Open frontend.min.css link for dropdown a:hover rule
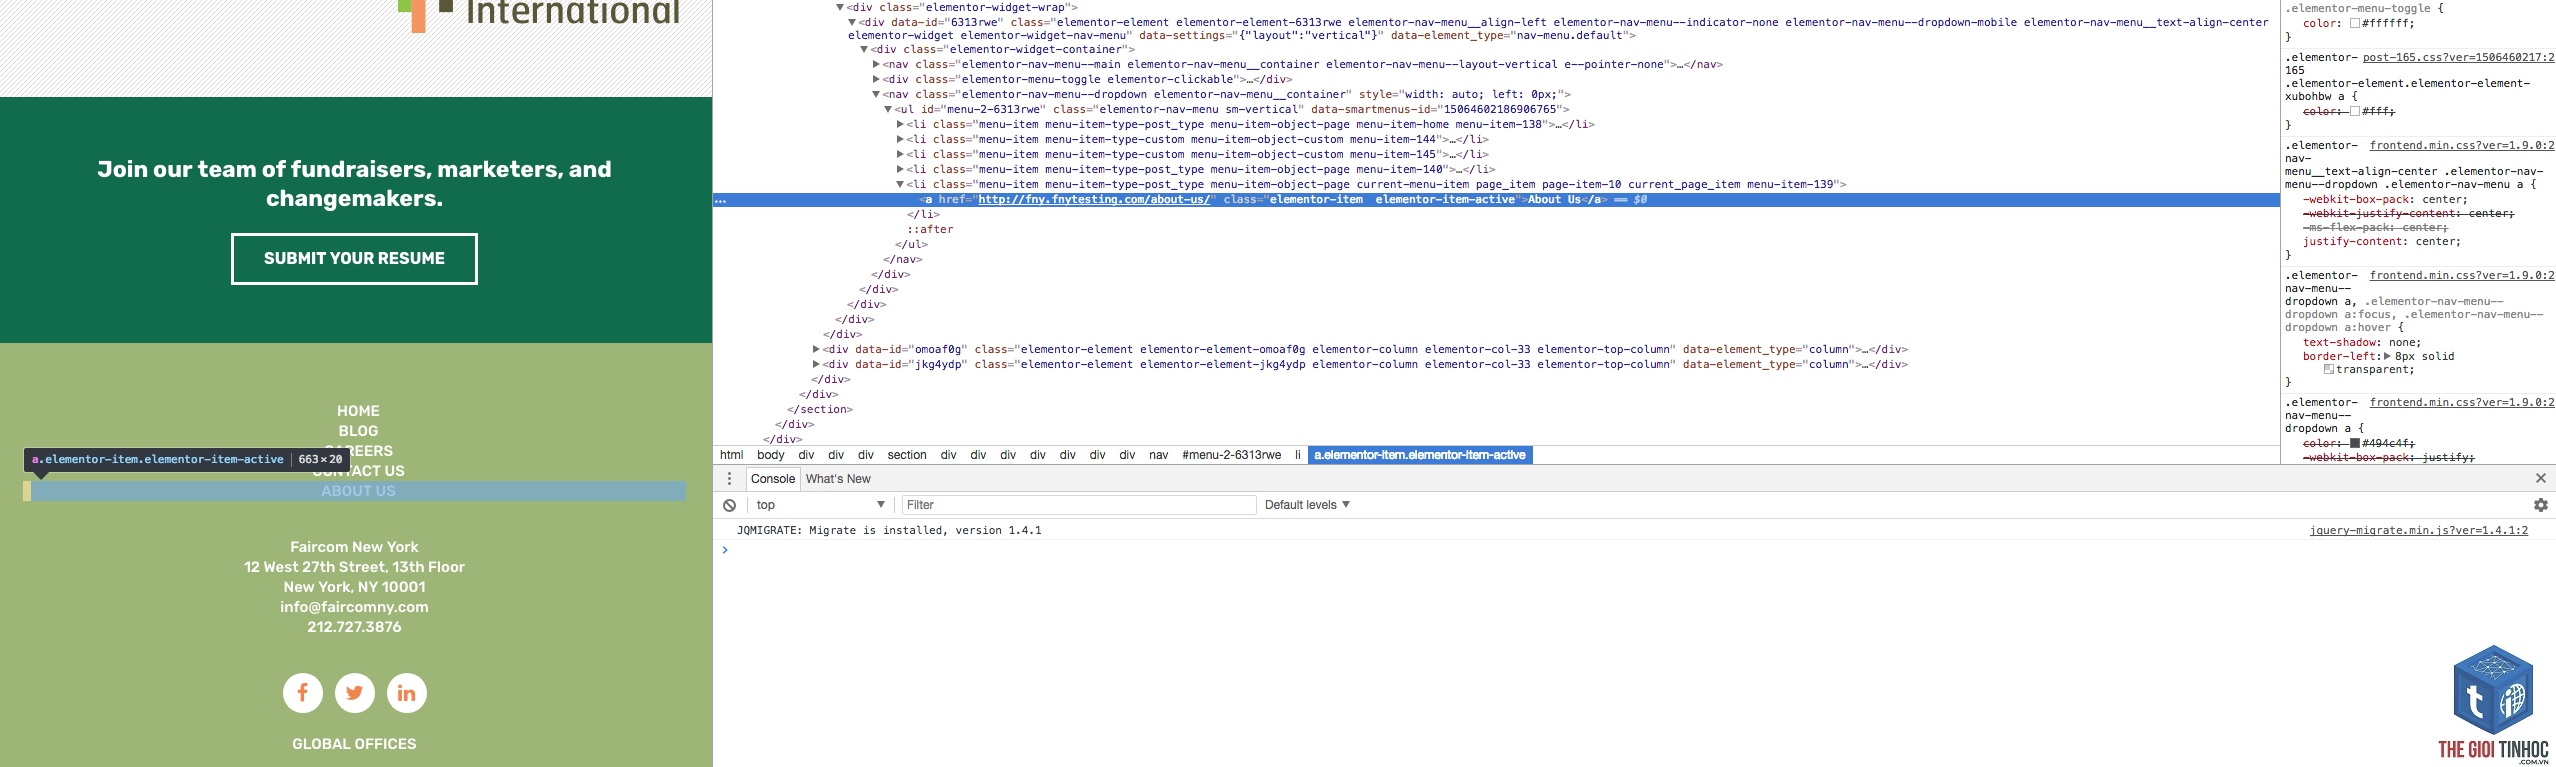This screenshot has width=2556, height=767. coord(2462,275)
